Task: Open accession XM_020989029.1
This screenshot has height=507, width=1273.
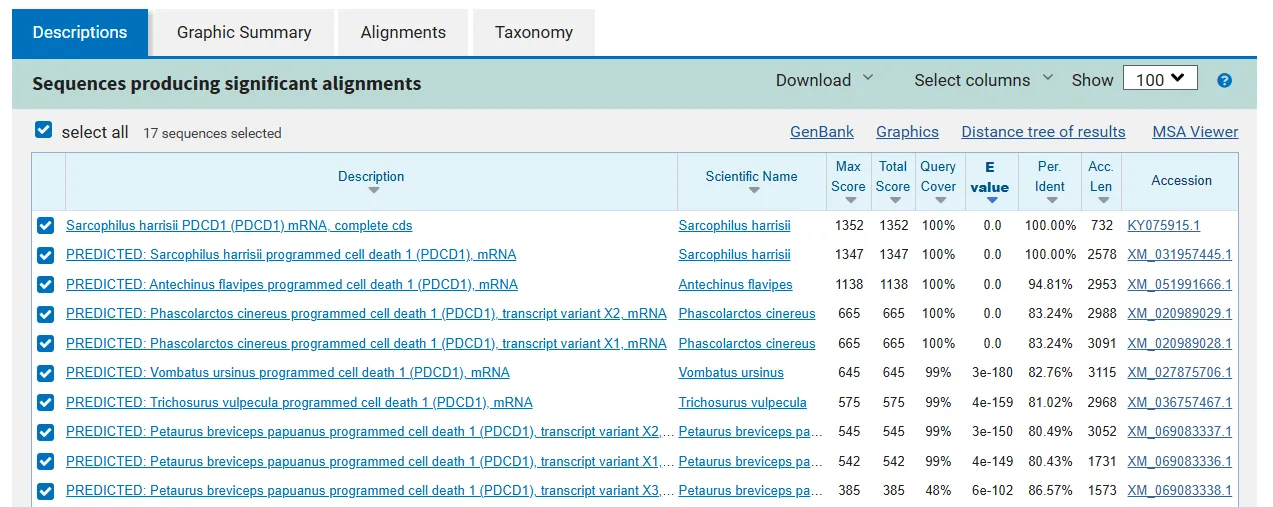Action: tap(1179, 314)
